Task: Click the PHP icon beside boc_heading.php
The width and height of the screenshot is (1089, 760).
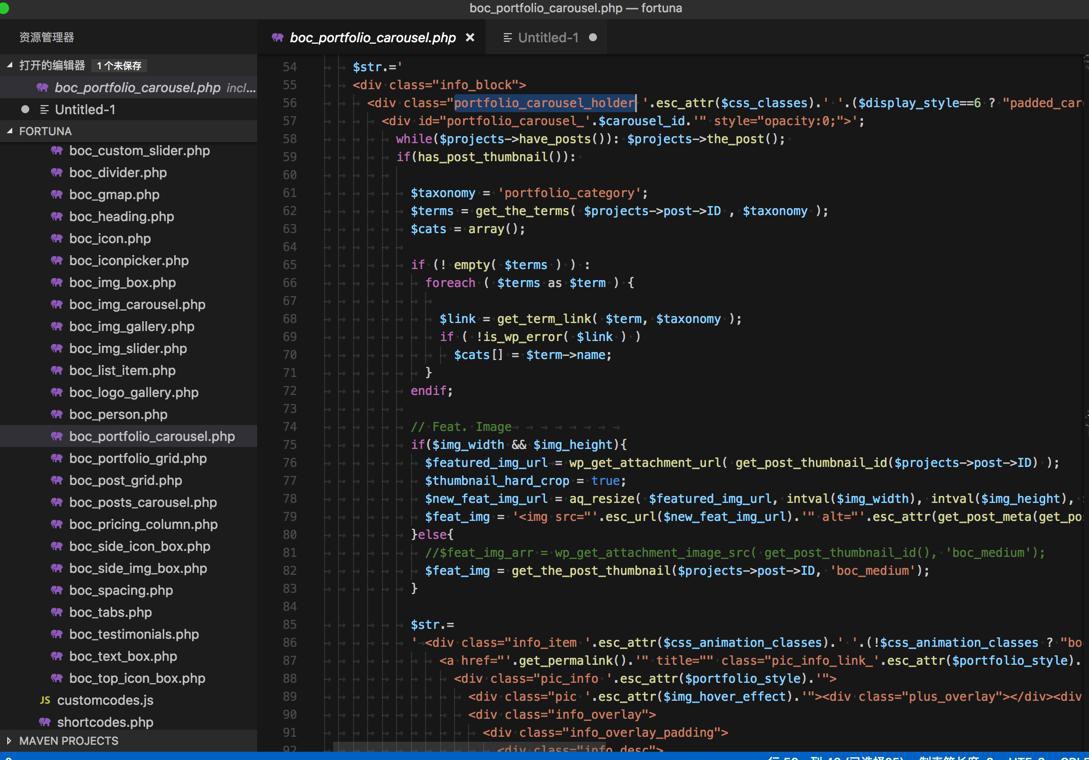Action: pyautogui.click(x=57, y=217)
